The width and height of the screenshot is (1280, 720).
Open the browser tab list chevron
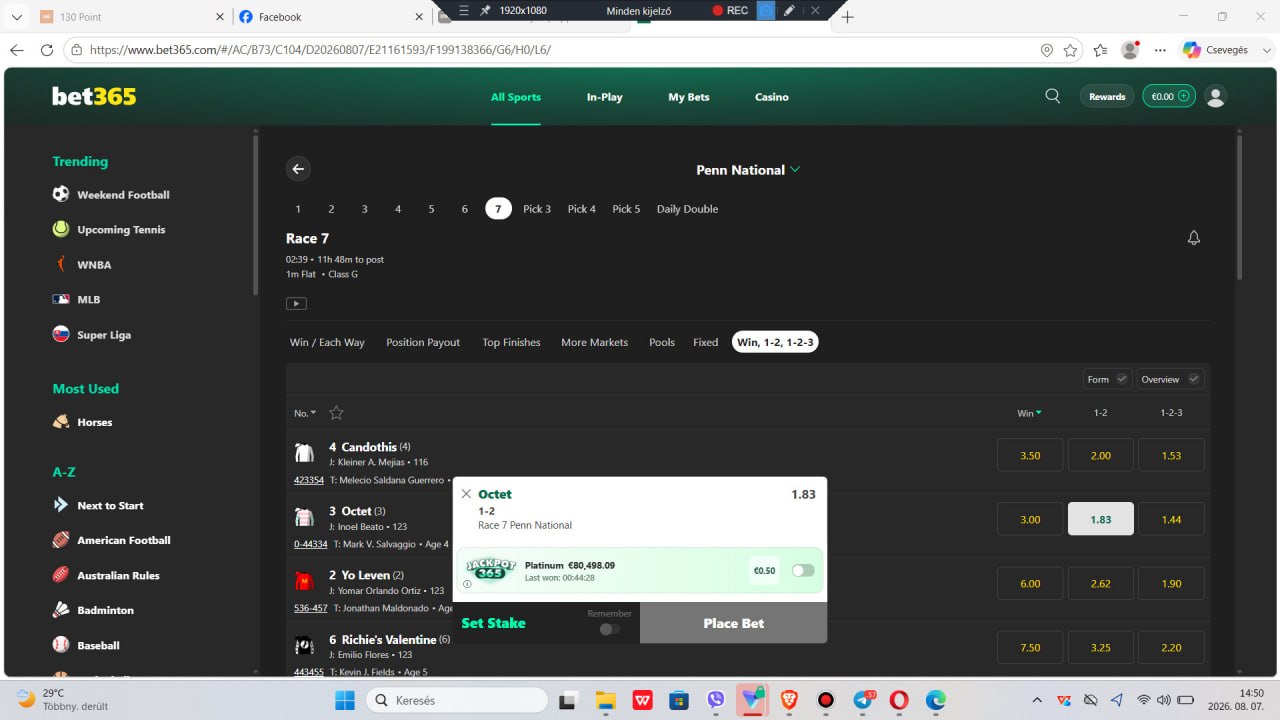point(16,17)
